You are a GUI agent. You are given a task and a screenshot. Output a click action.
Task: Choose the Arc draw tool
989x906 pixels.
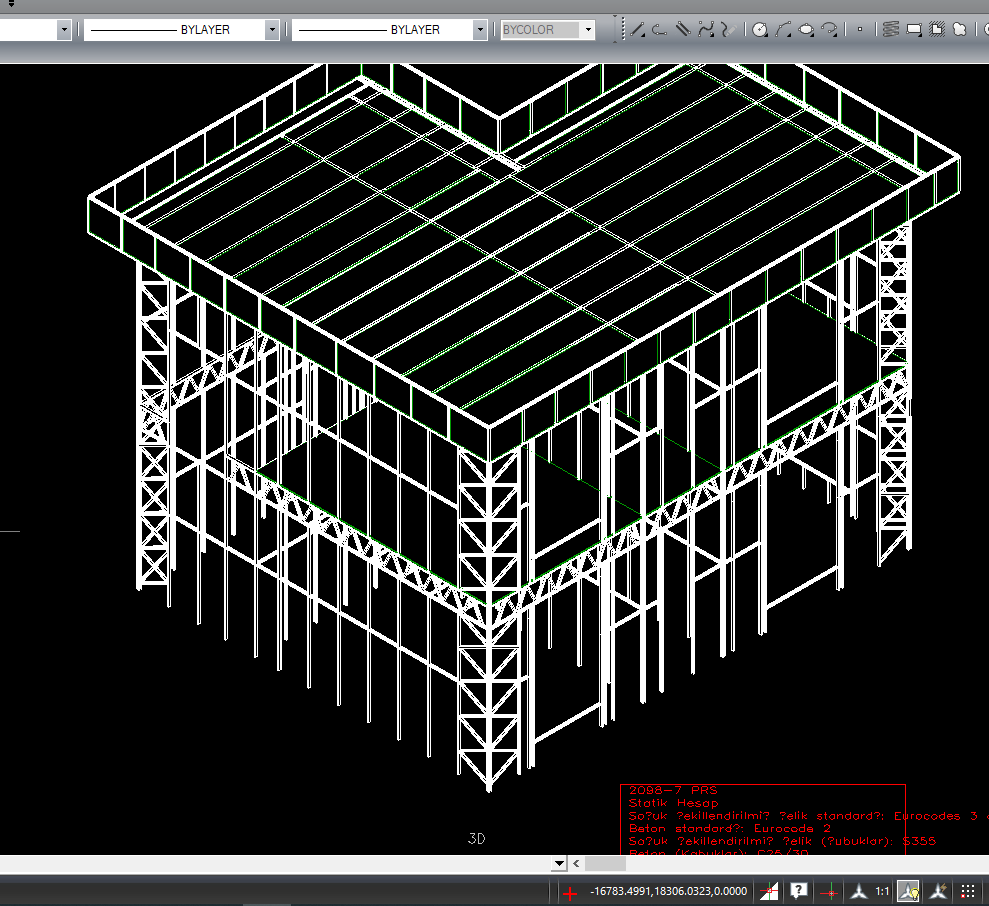[x=783, y=30]
